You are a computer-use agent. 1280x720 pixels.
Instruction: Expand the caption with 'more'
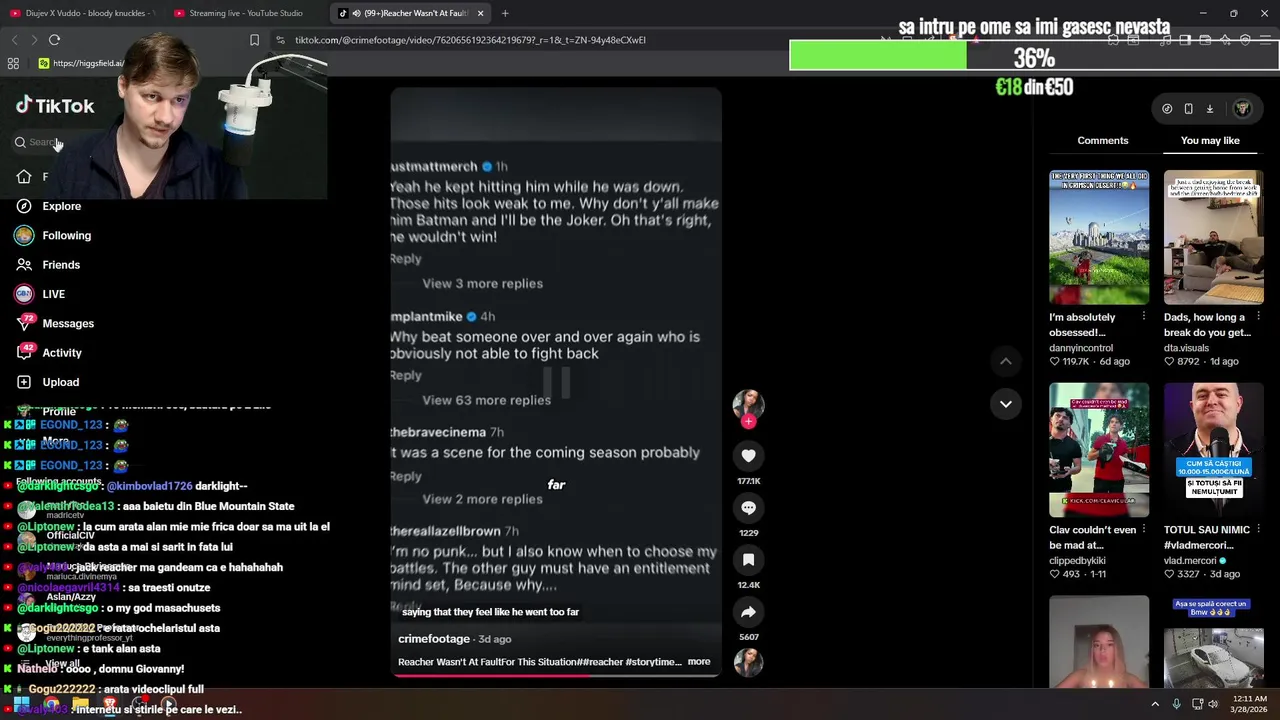[x=699, y=662]
